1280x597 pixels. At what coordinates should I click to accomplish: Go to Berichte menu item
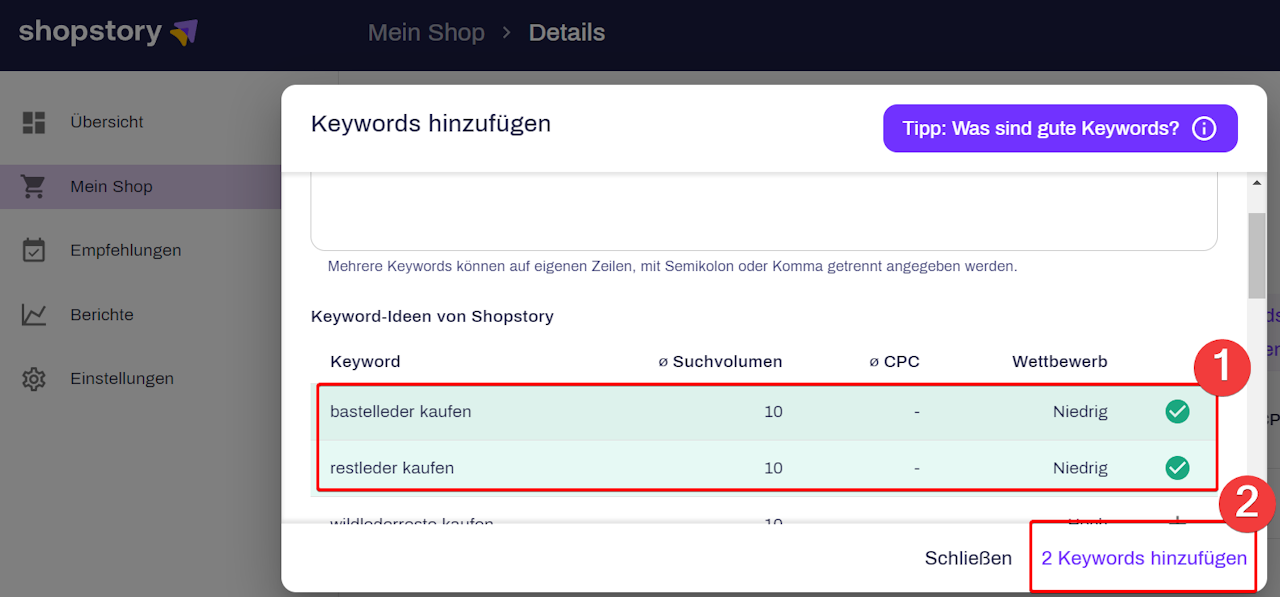[101, 314]
